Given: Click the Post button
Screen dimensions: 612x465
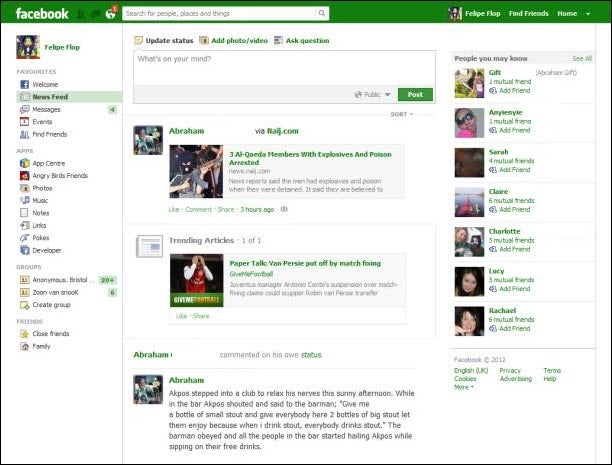Looking at the screenshot, I should (x=415, y=94).
